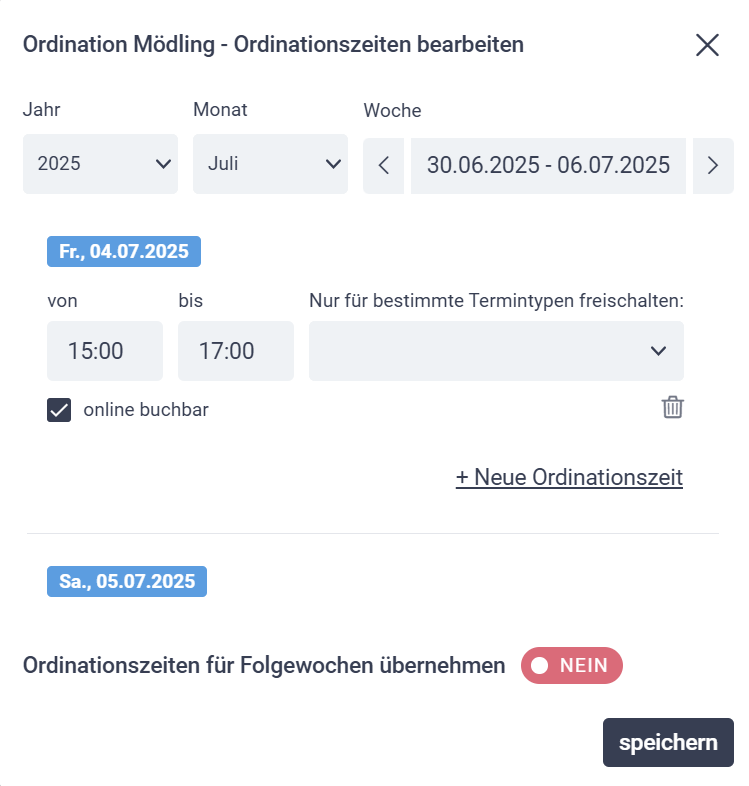Click the week range 30.06.2025 - 06.07.2025
The width and height of the screenshot is (749, 786).
click(x=548, y=165)
